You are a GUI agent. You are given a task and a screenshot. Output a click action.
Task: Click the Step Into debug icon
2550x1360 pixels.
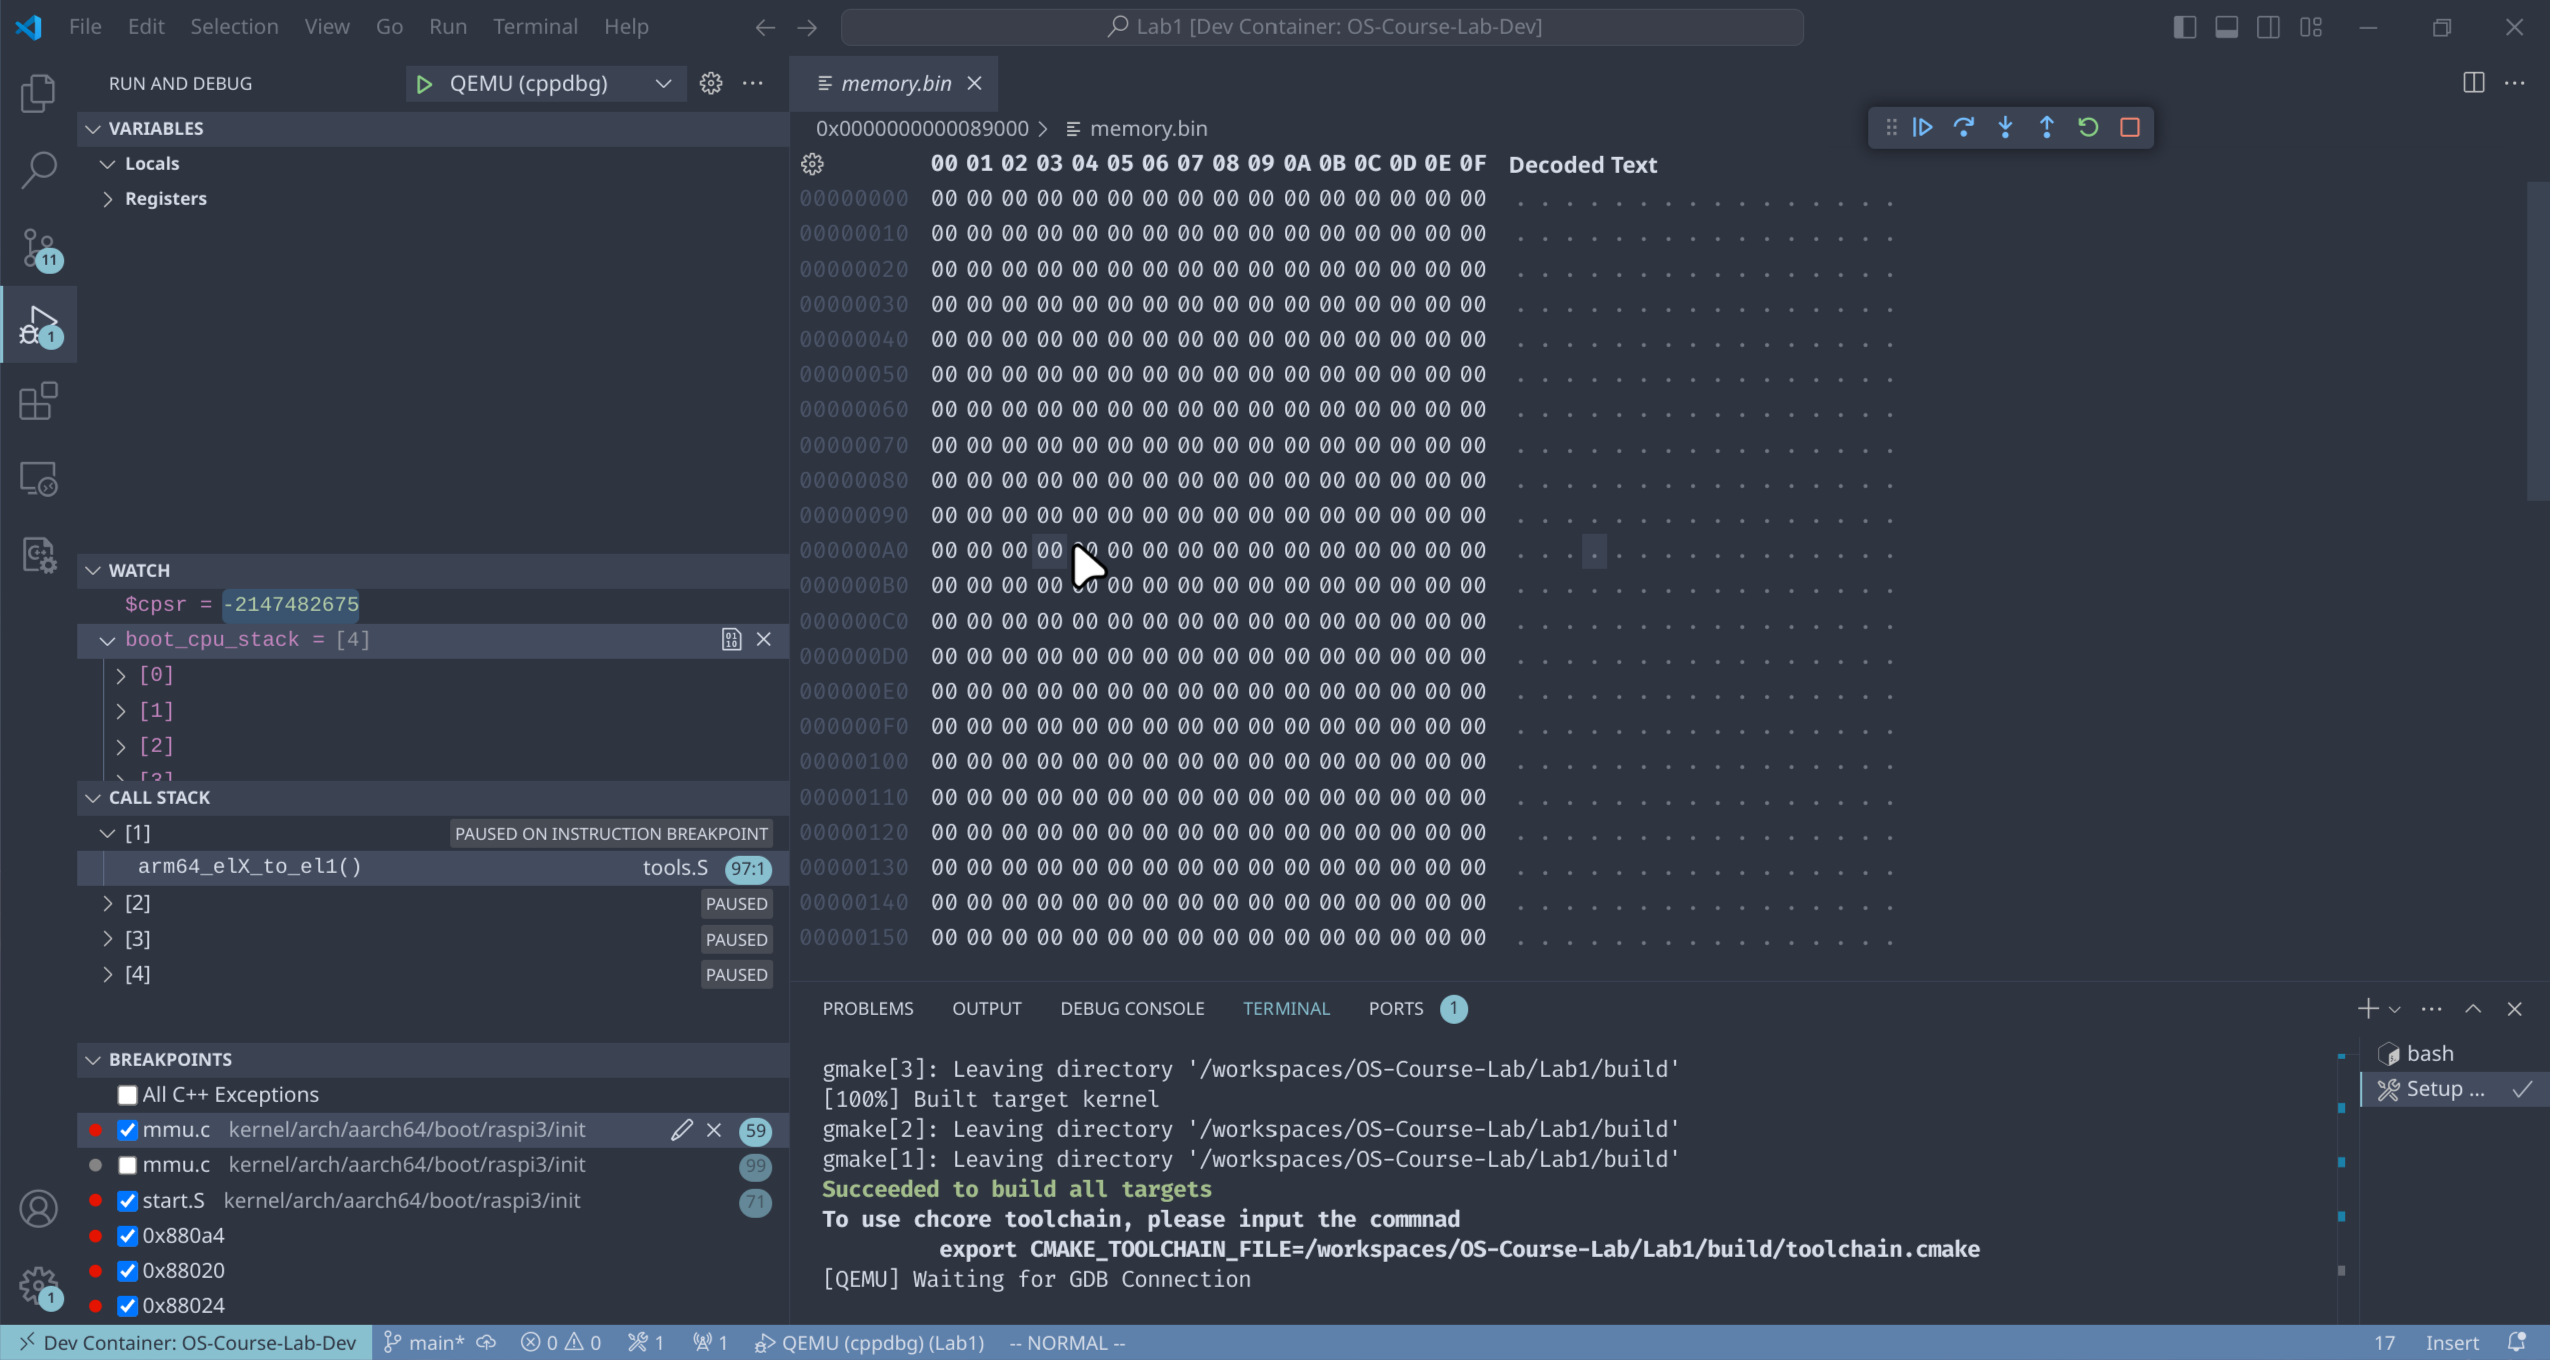(x=2005, y=127)
